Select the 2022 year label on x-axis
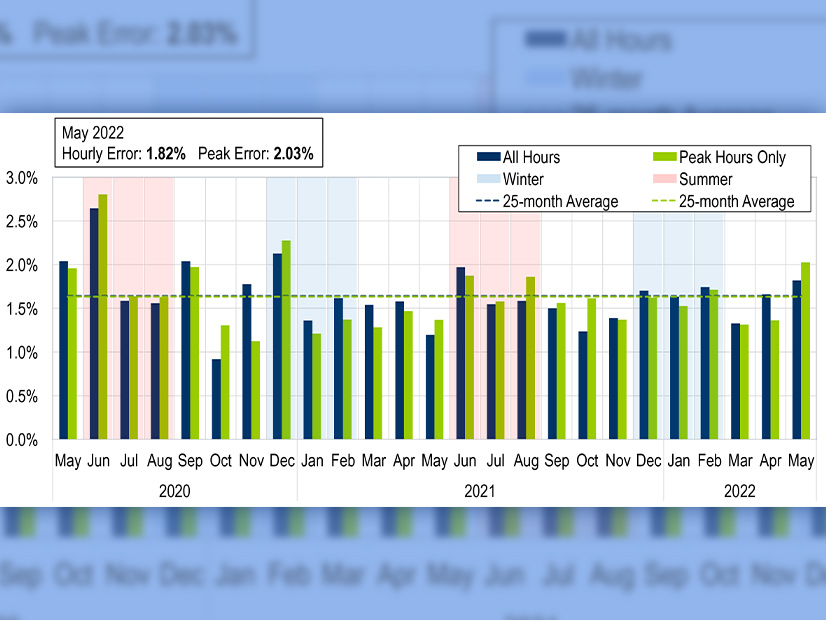This screenshot has height=620, width=826. (740, 492)
